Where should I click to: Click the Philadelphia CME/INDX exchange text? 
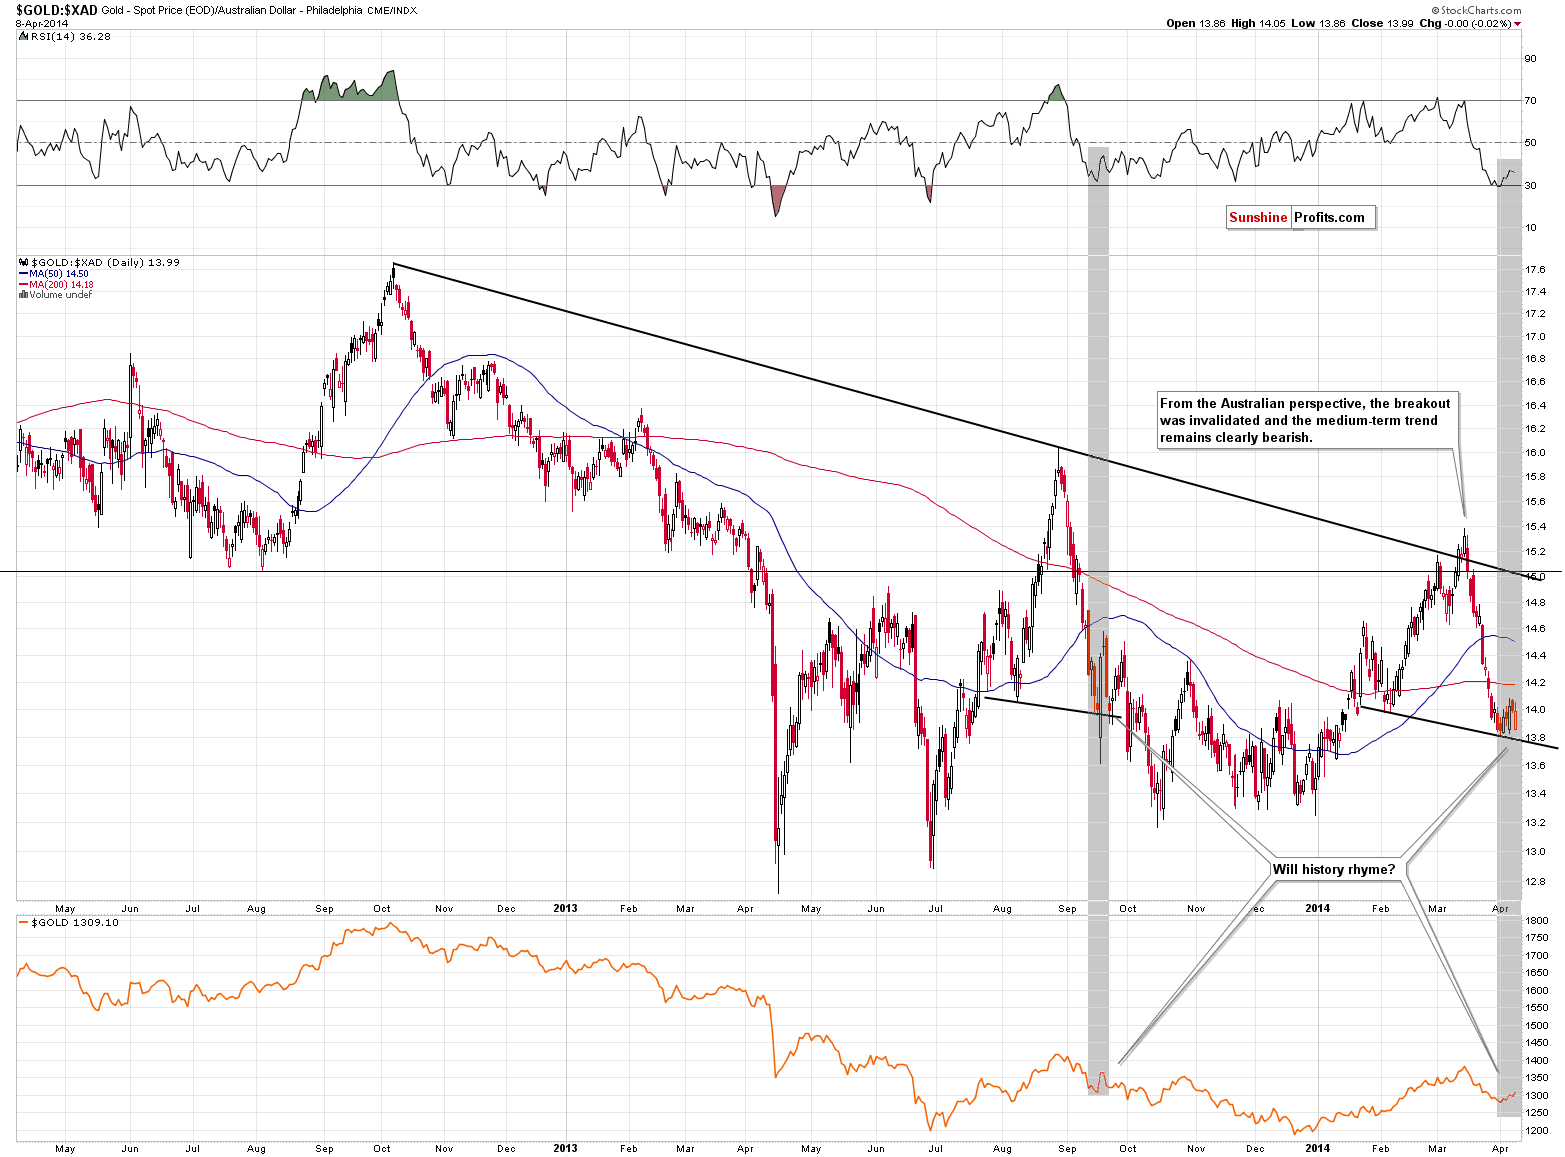361,10
